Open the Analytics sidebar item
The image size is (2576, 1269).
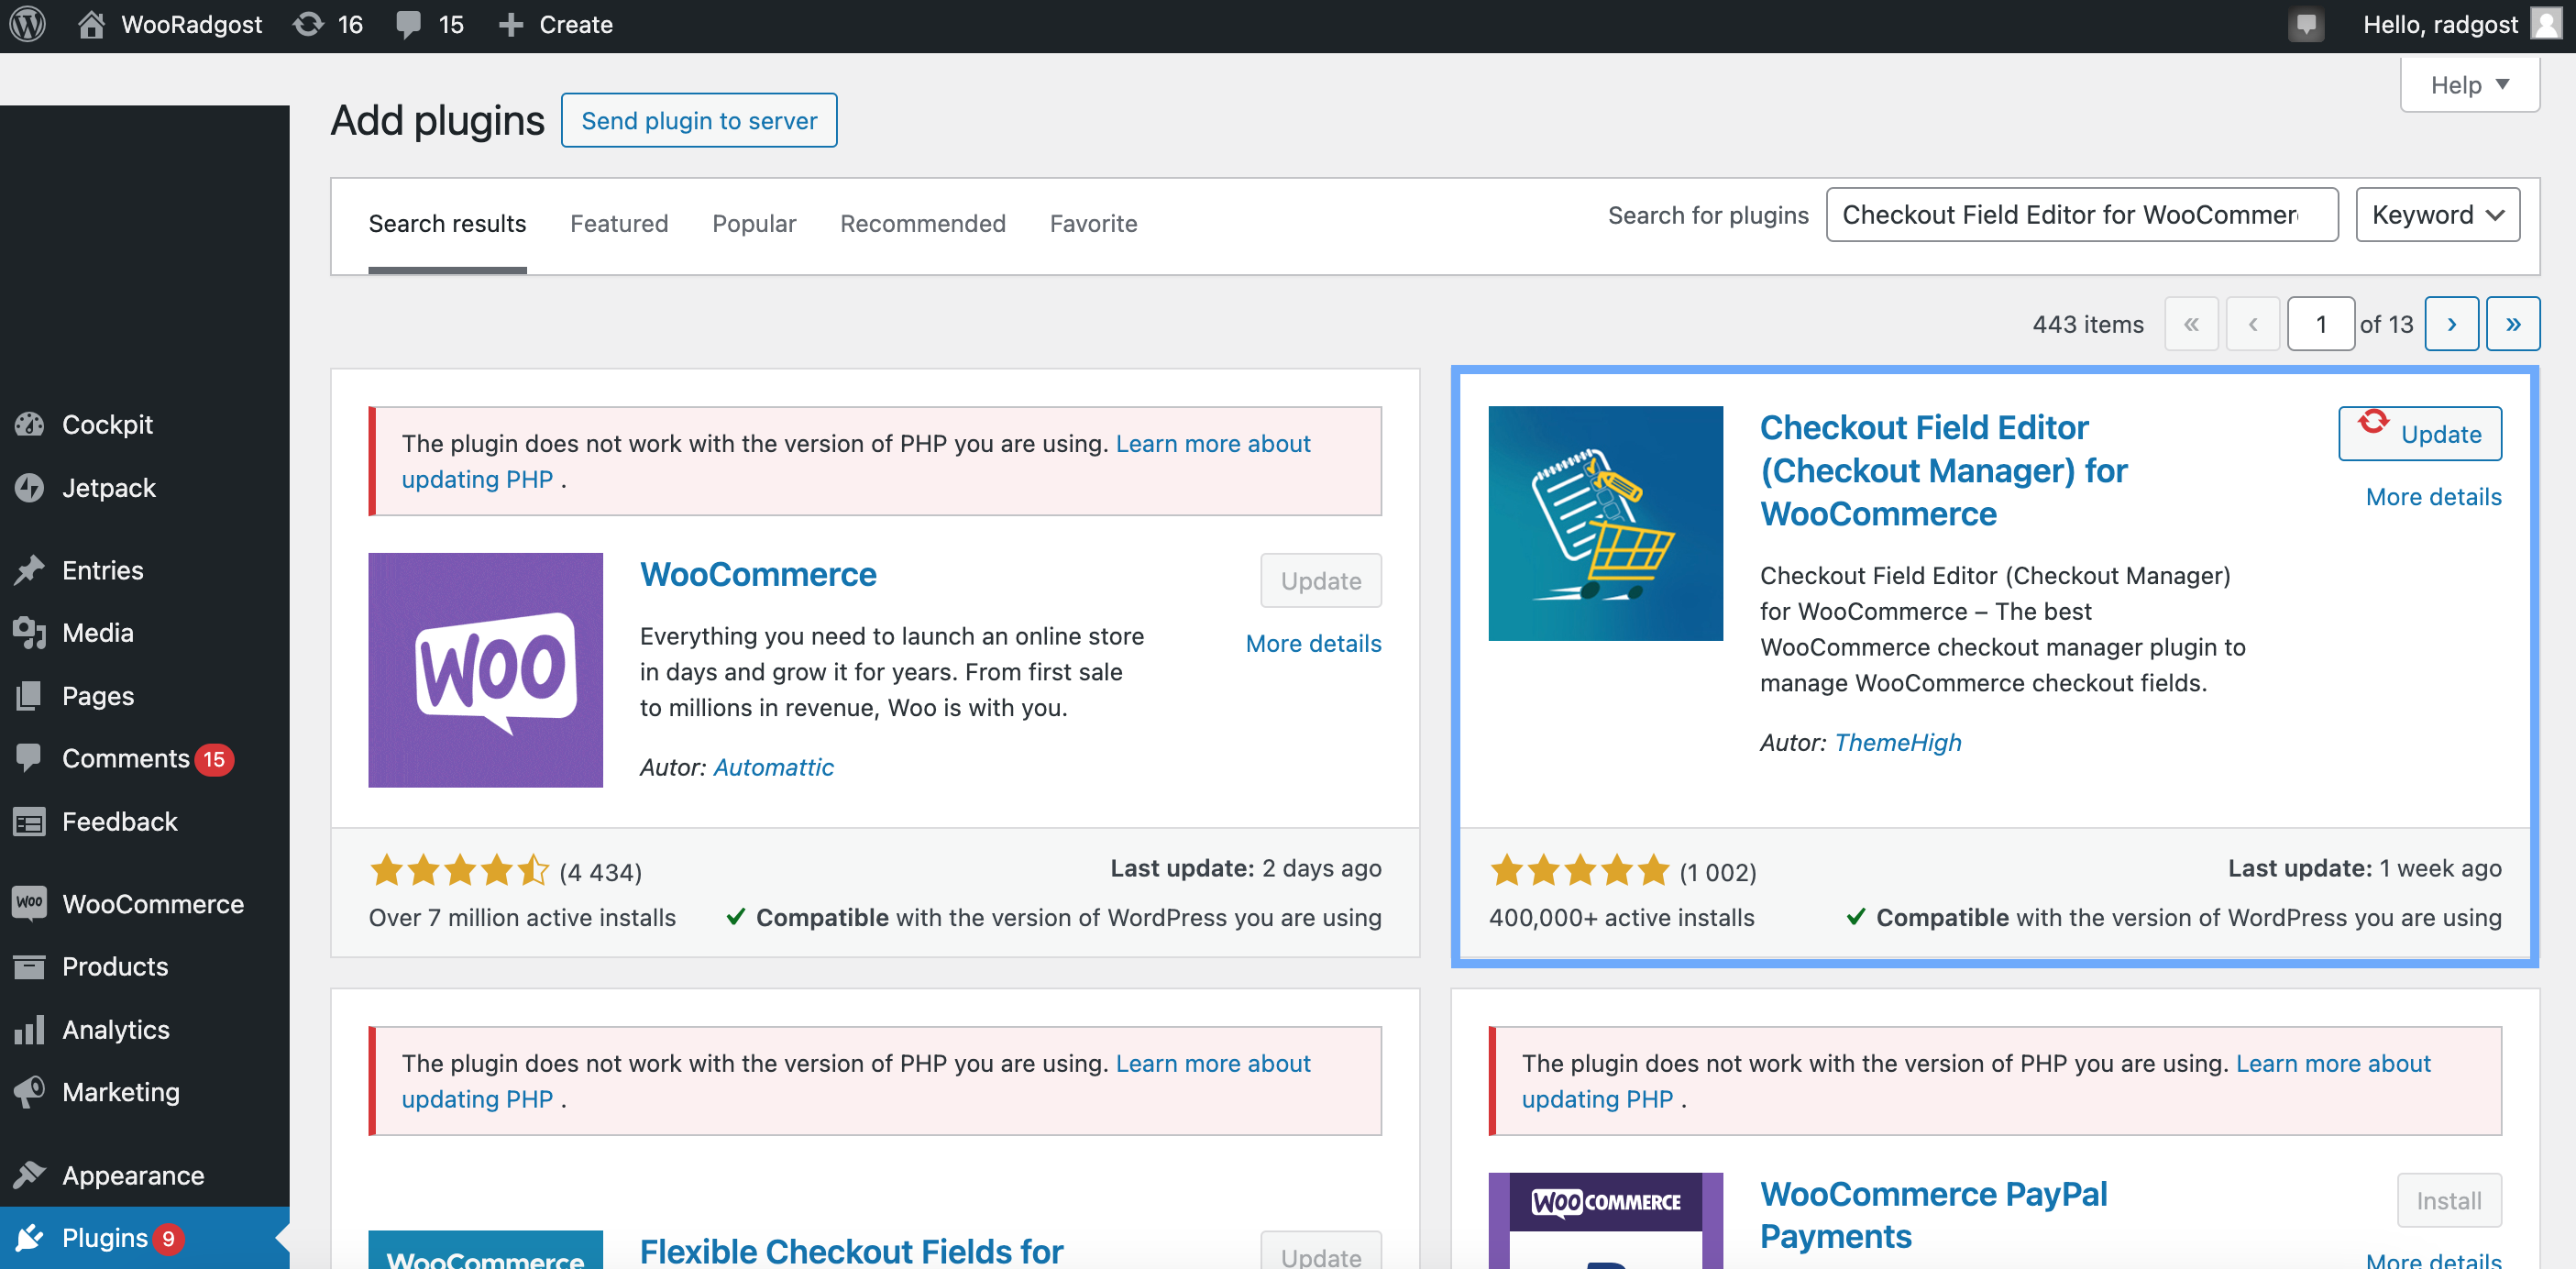[115, 1029]
